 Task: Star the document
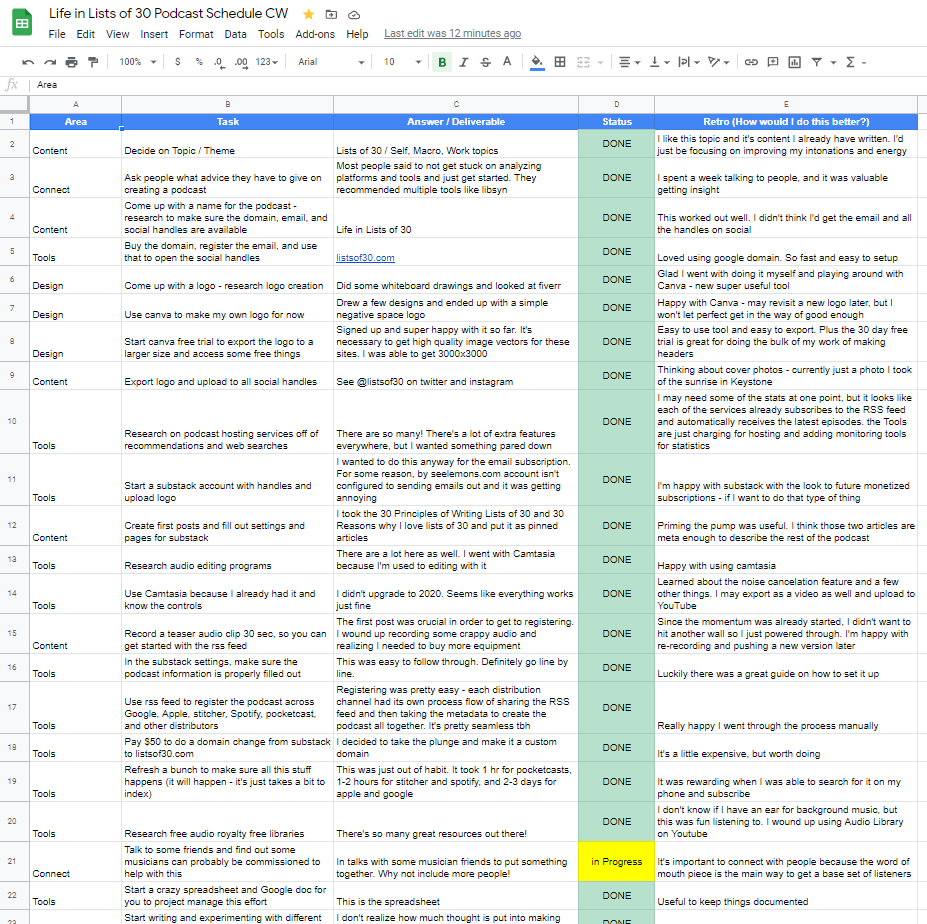pos(308,15)
